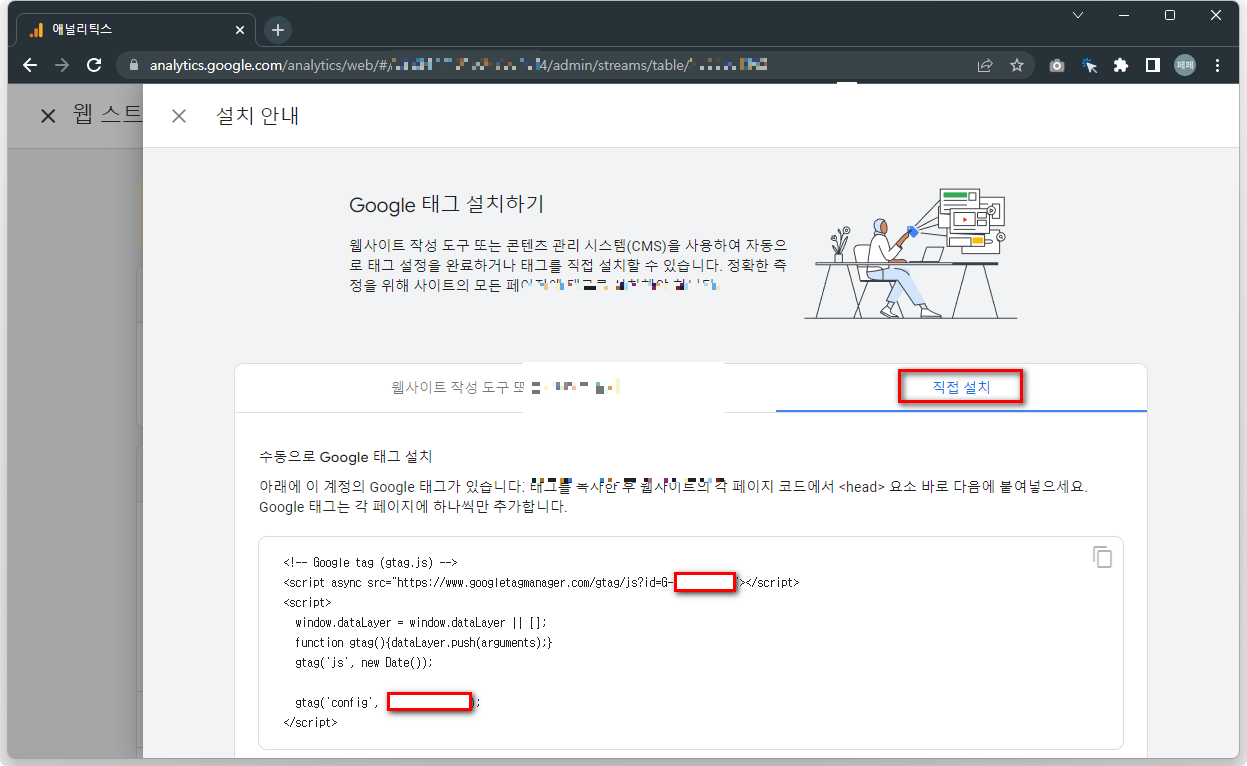
Task: Open the window title bar chevron dropdown
Action: point(1077,14)
